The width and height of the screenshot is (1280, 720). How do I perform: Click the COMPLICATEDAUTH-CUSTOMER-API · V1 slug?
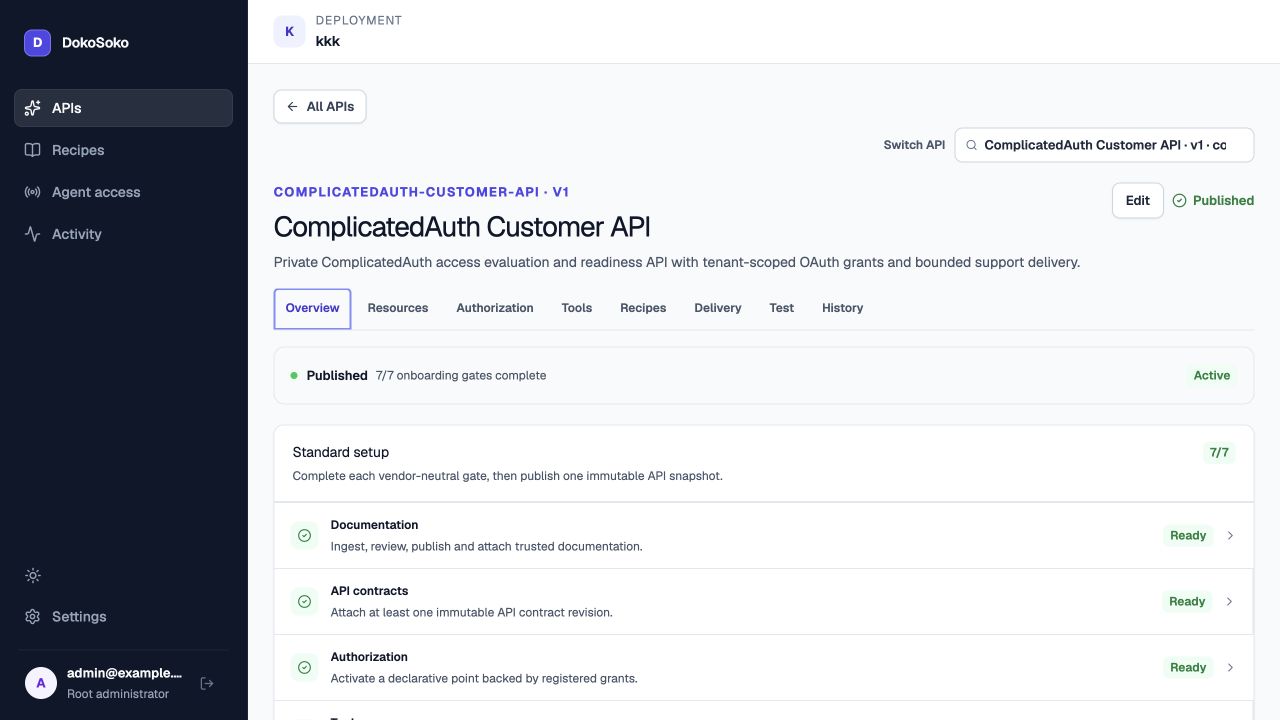pyautogui.click(x=421, y=192)
